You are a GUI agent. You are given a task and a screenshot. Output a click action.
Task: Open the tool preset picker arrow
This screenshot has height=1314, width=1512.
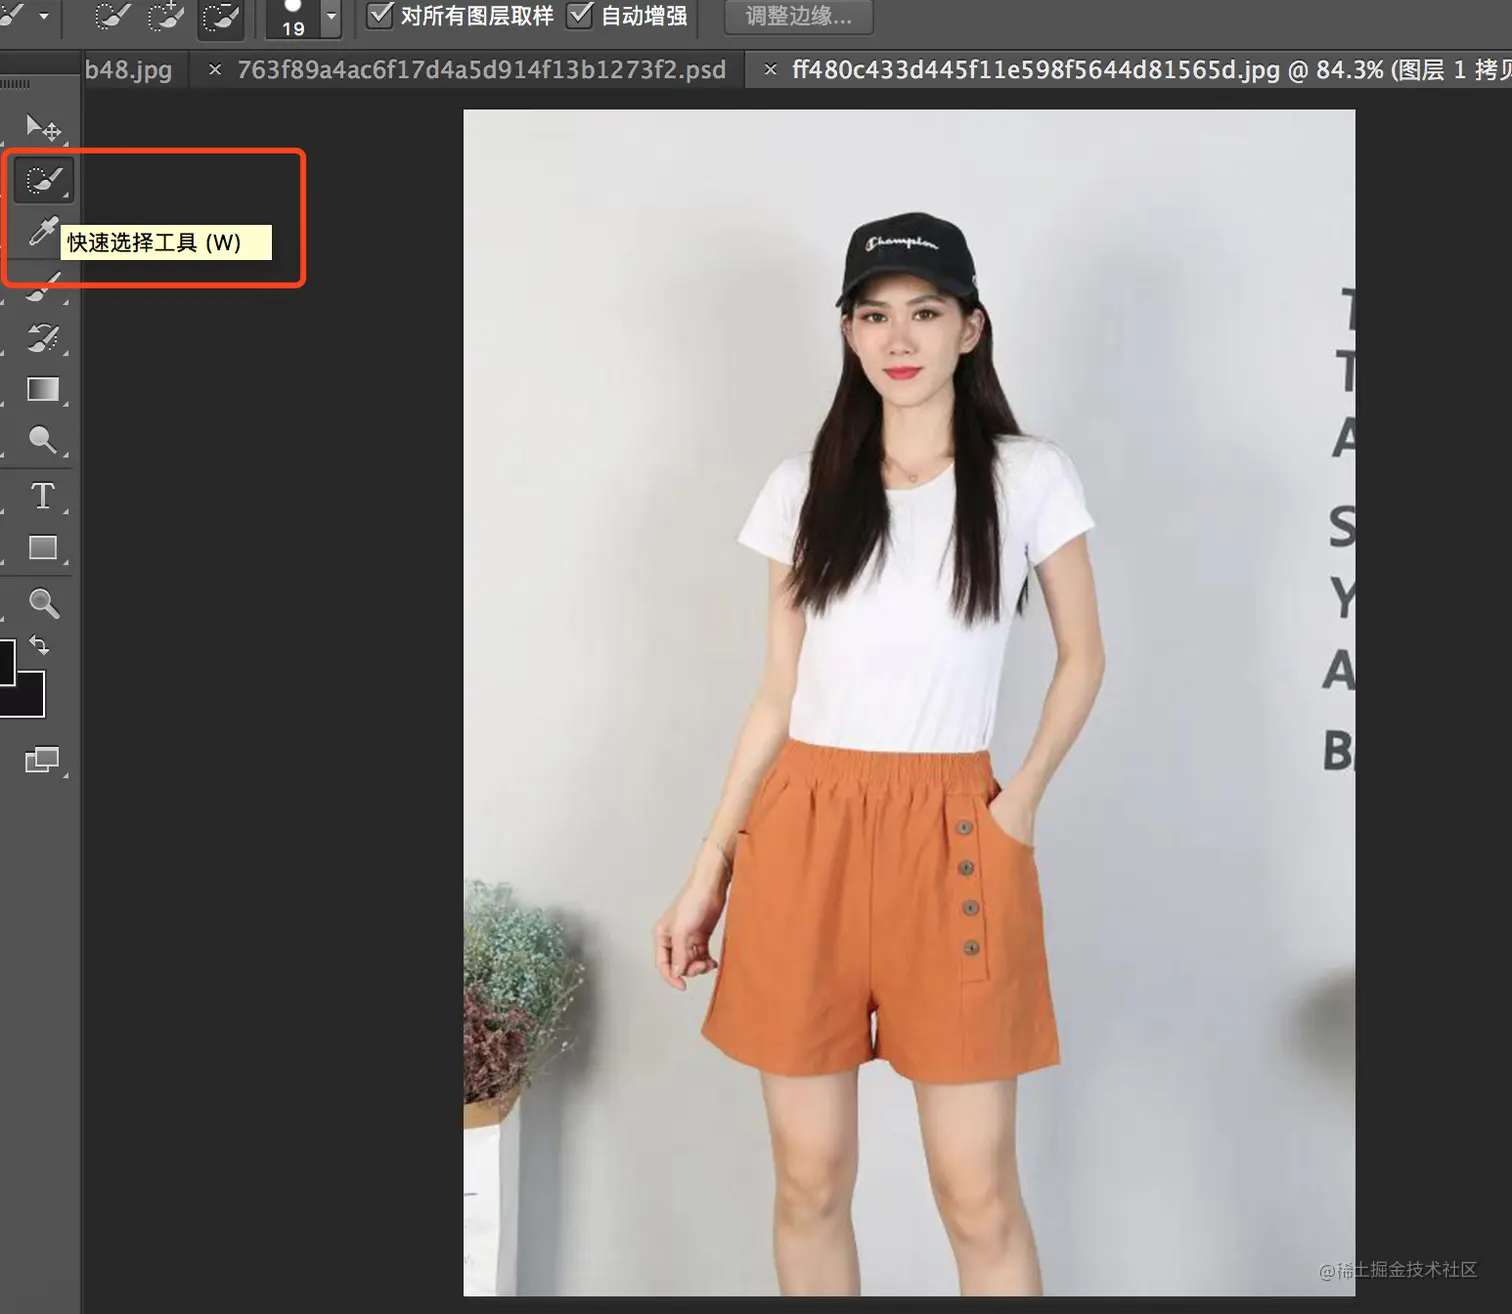[x=44, y=16]
